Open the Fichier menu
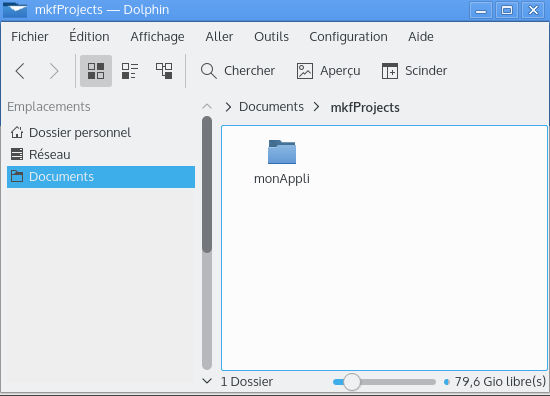The image size is (550, 396). (30, 36)
